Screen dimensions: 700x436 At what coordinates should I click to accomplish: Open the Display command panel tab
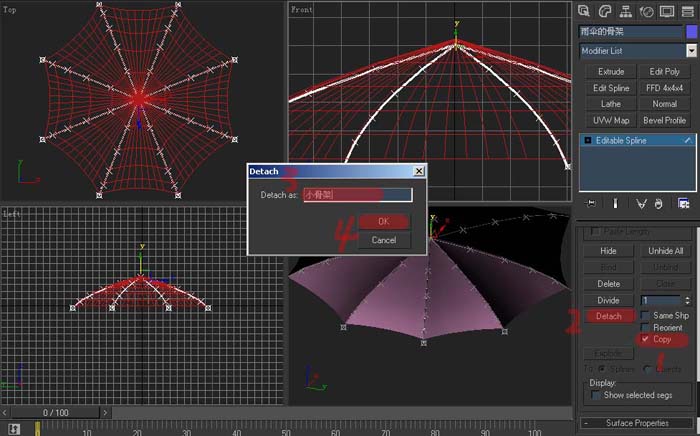[667, 11]
